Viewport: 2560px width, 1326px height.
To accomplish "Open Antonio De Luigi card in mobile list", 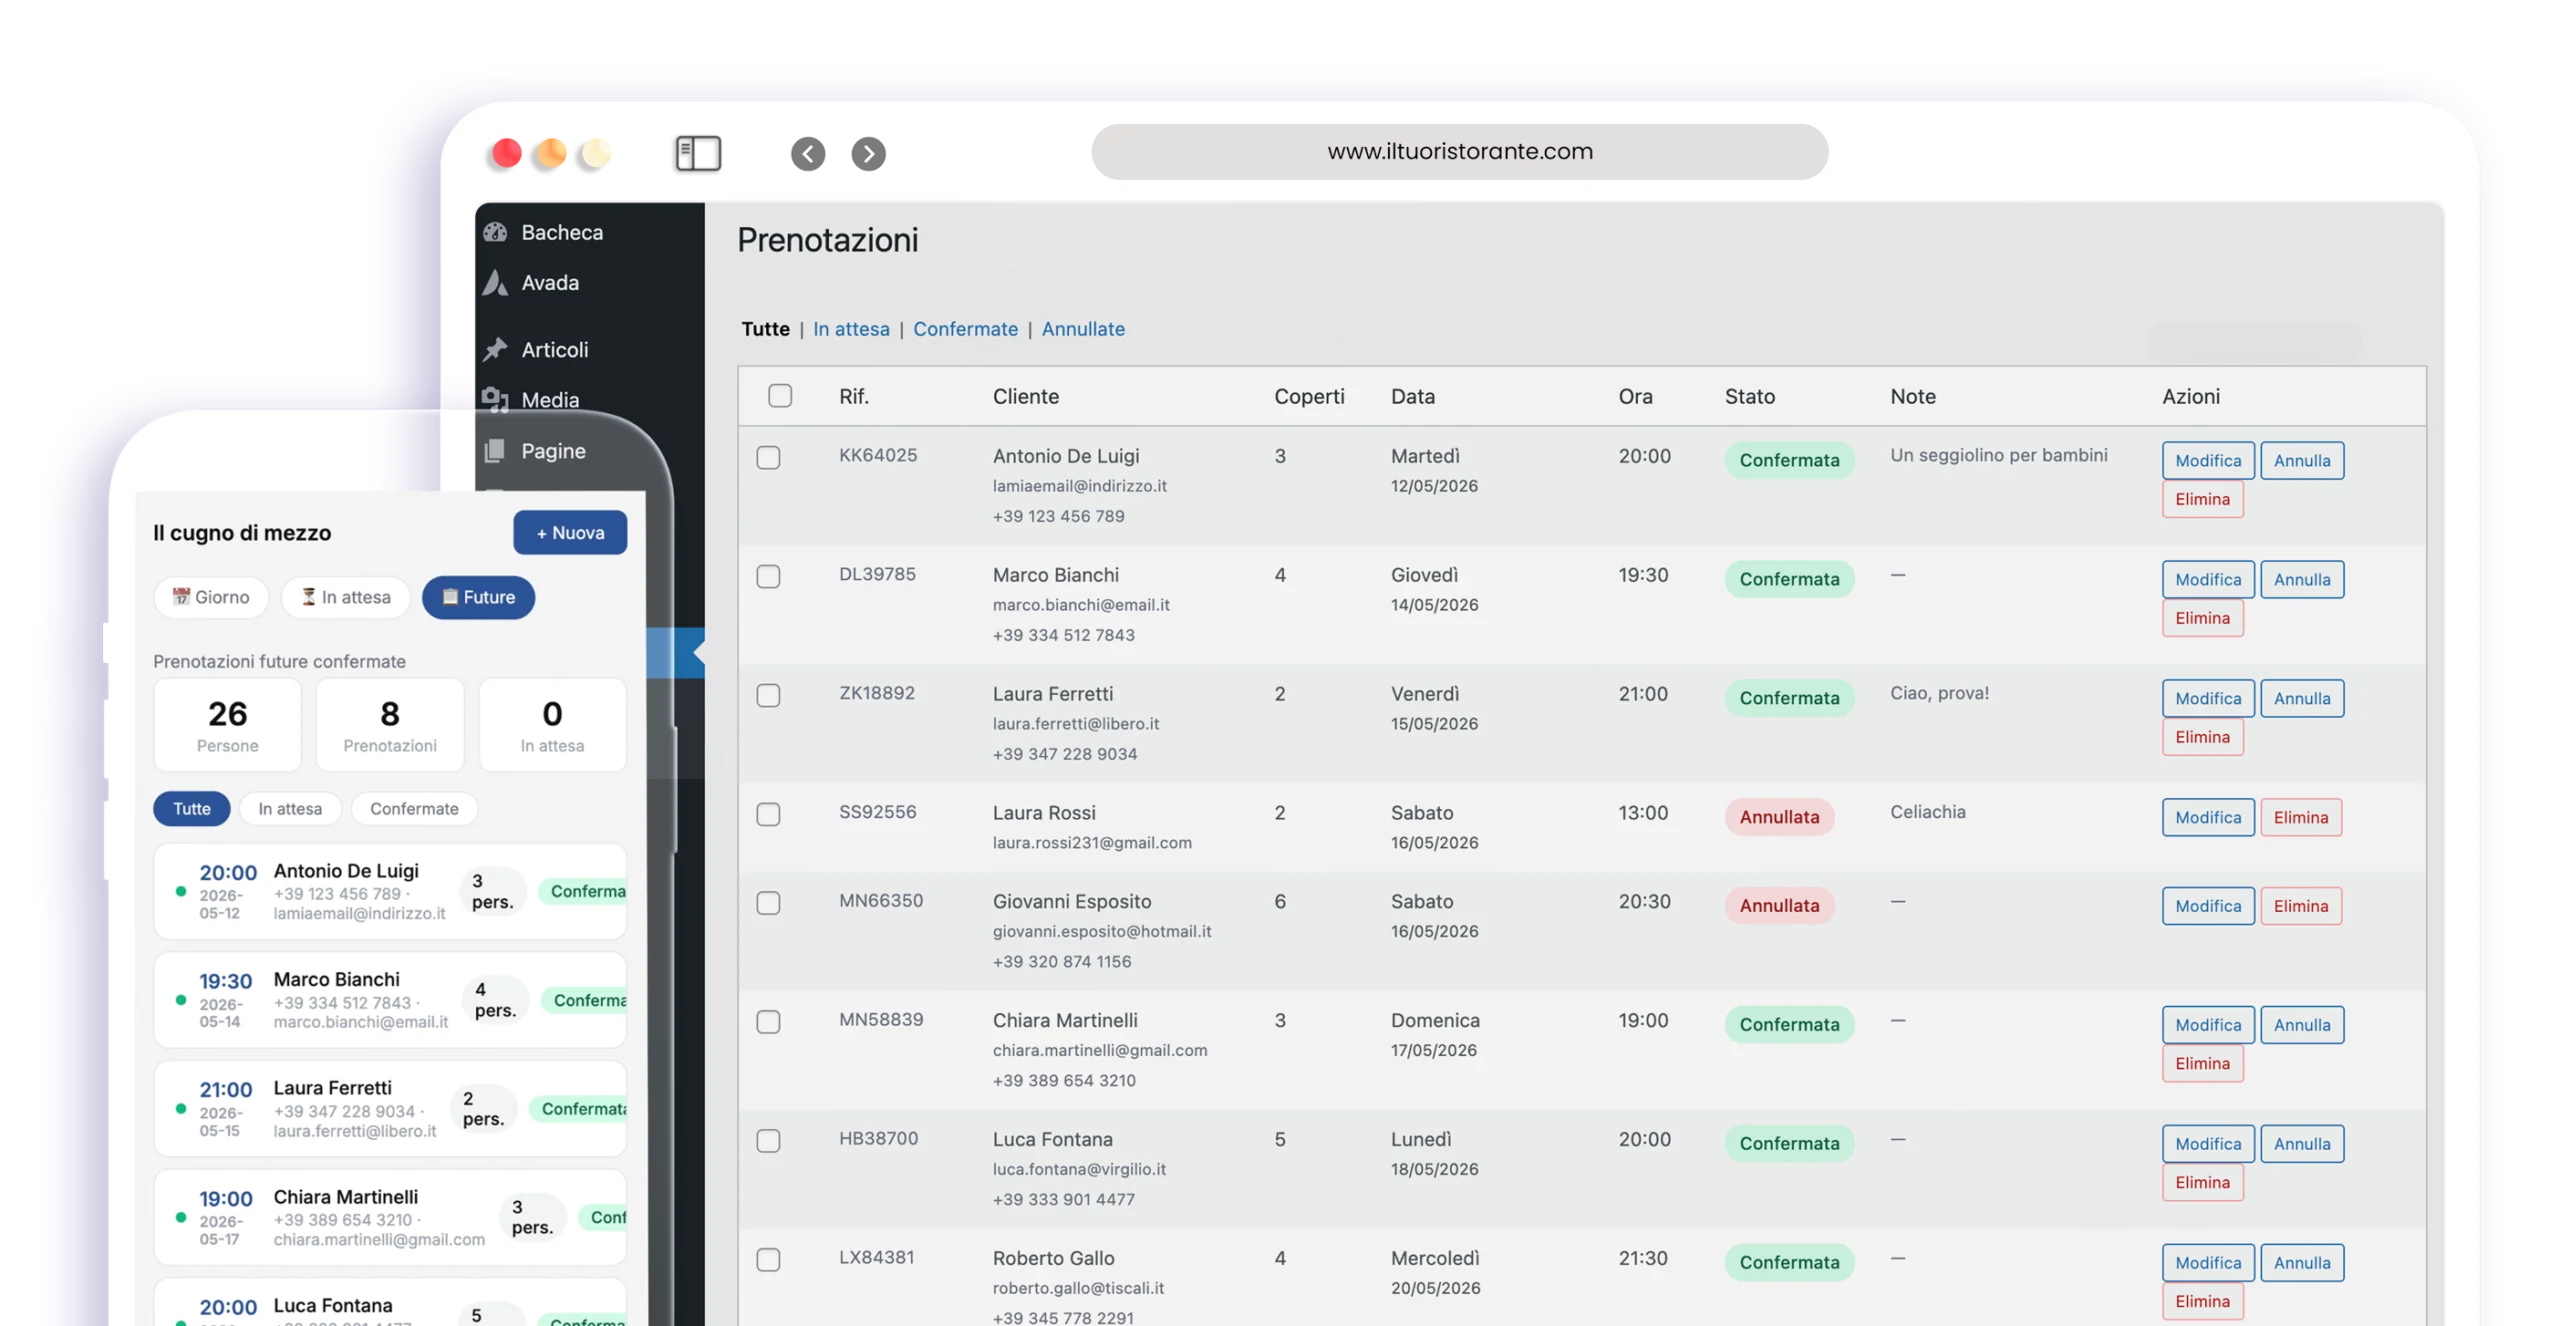I will (x=390, y=891).
